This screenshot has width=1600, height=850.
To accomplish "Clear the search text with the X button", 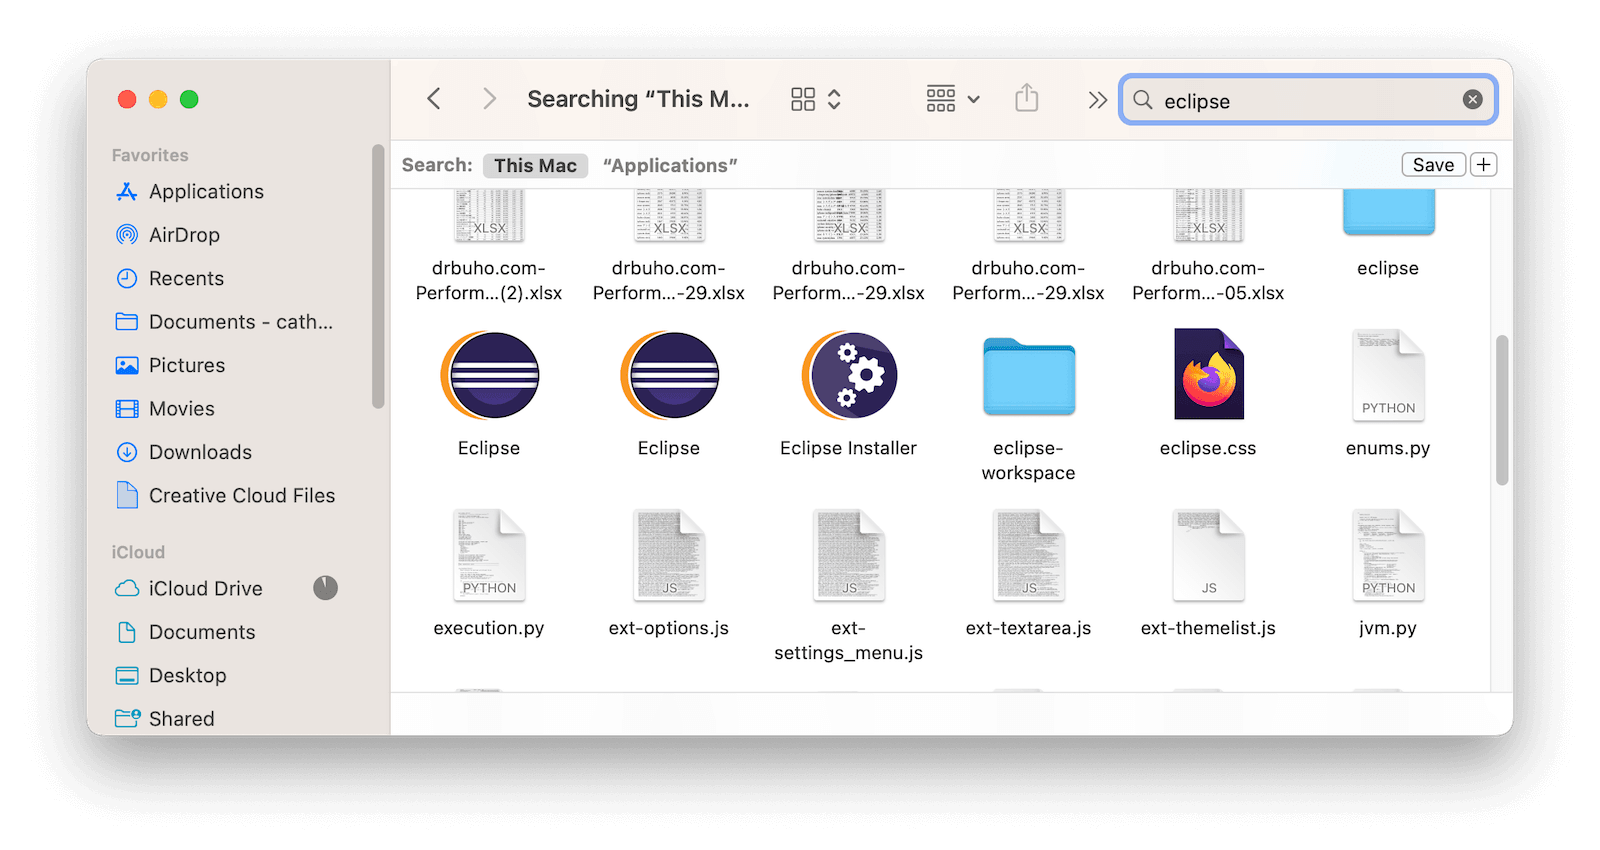I will click(1472, 99).
